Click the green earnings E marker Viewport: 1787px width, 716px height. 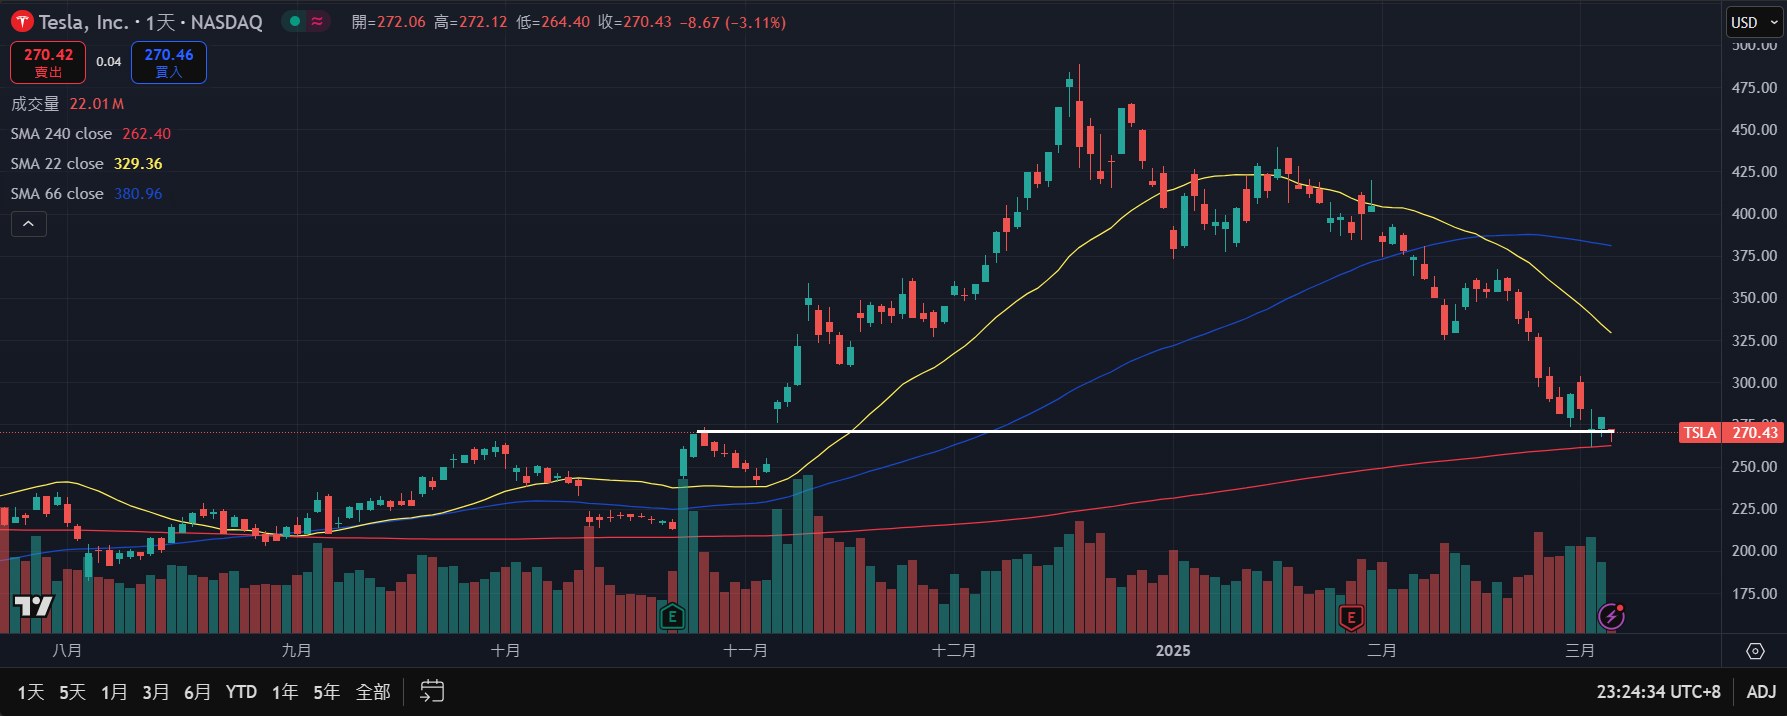(x=672, y=617)
